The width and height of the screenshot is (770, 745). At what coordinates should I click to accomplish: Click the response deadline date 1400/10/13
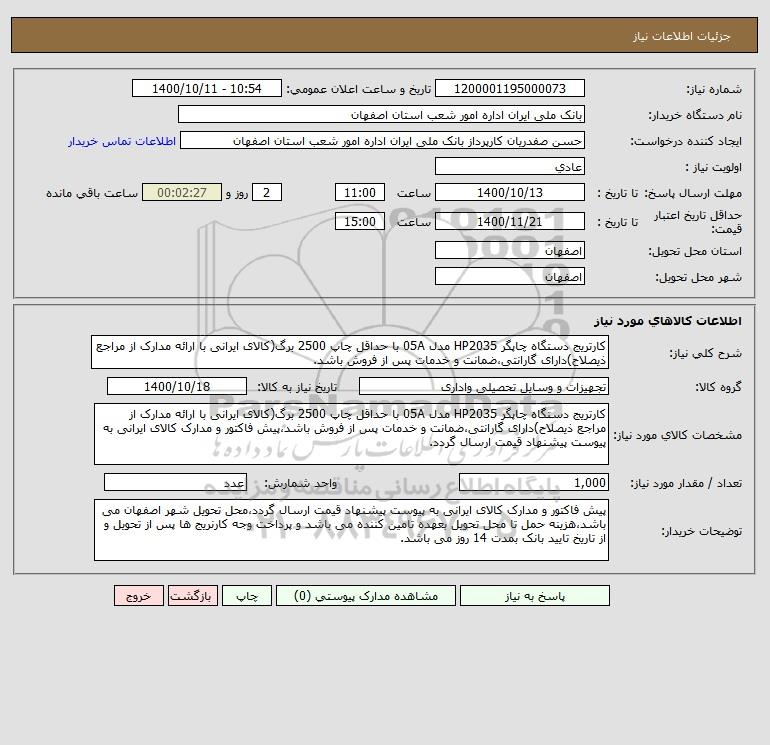point(510,193)
